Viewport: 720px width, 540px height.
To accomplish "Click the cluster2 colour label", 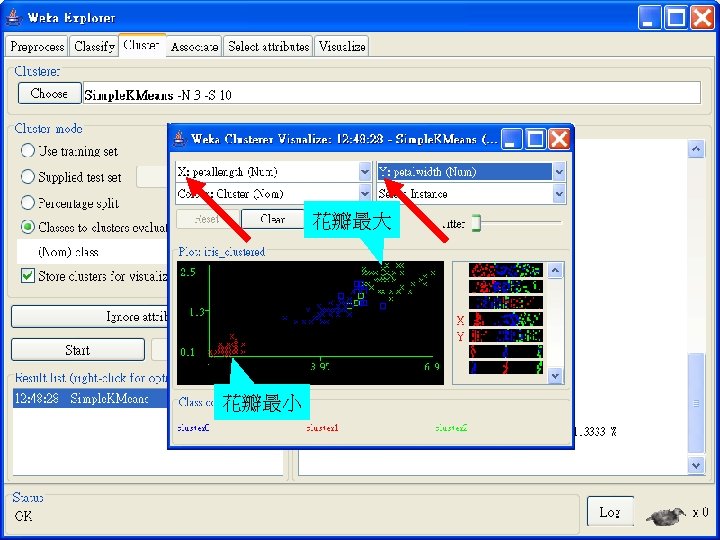I will click(451, 428).
